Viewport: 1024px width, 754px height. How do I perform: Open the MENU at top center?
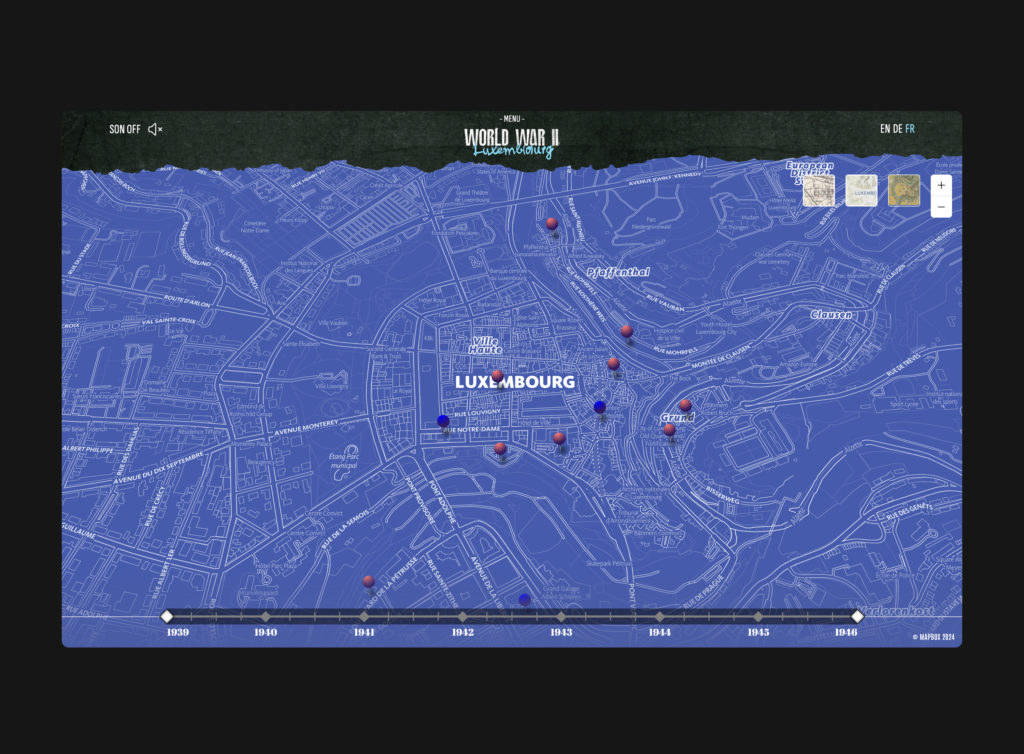click(512, 119)
